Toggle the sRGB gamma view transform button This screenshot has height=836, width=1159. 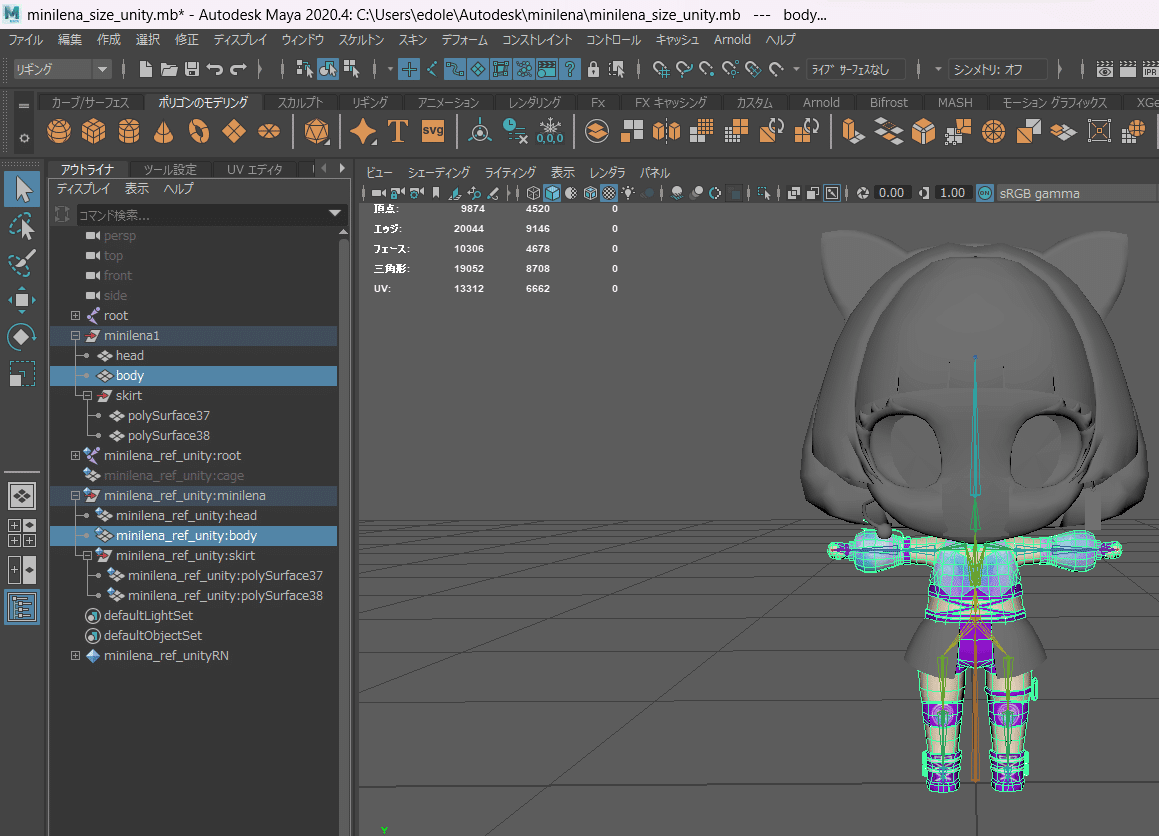click(985, 193)
